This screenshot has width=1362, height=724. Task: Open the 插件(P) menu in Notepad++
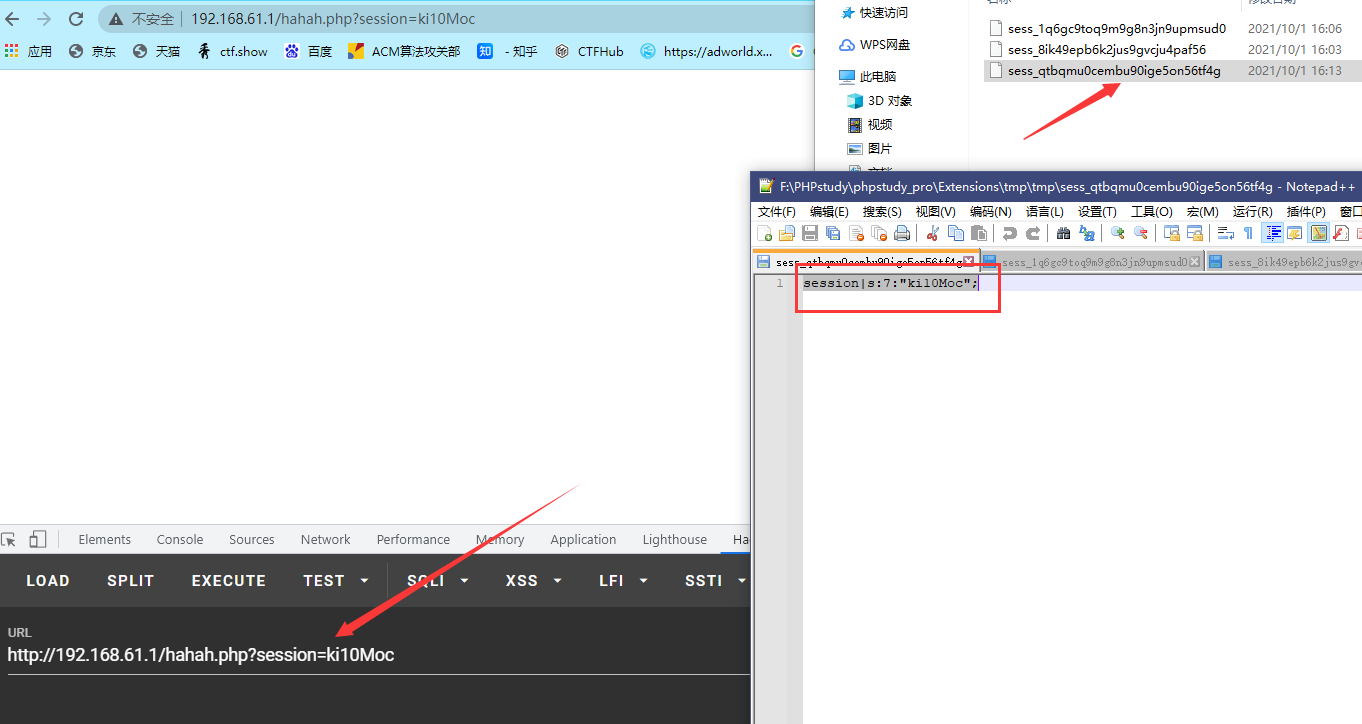coord(1306,211)
